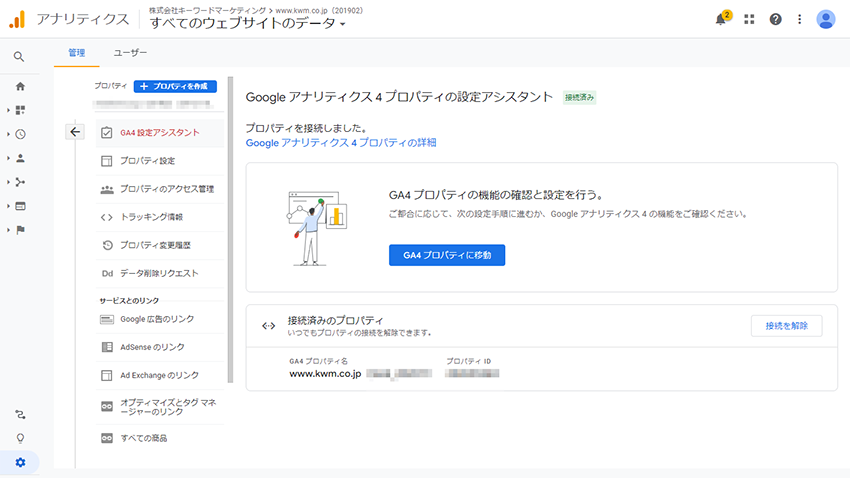Open the Admin gear icon

21,462
